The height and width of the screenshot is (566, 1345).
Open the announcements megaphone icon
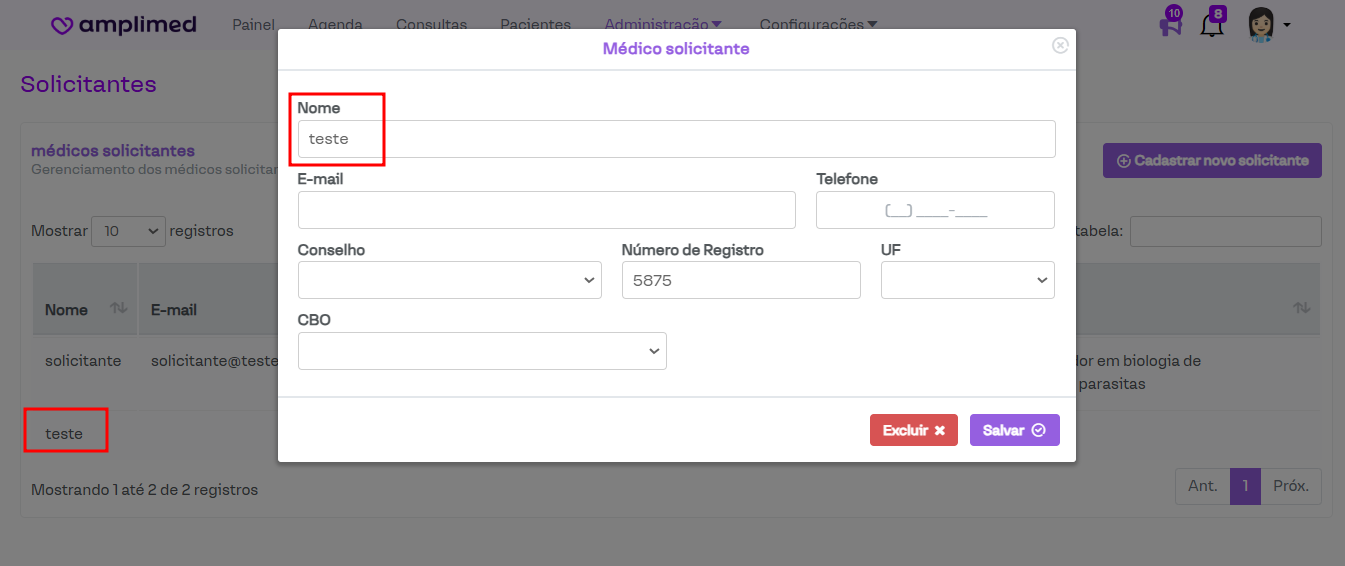point(1170,24)
